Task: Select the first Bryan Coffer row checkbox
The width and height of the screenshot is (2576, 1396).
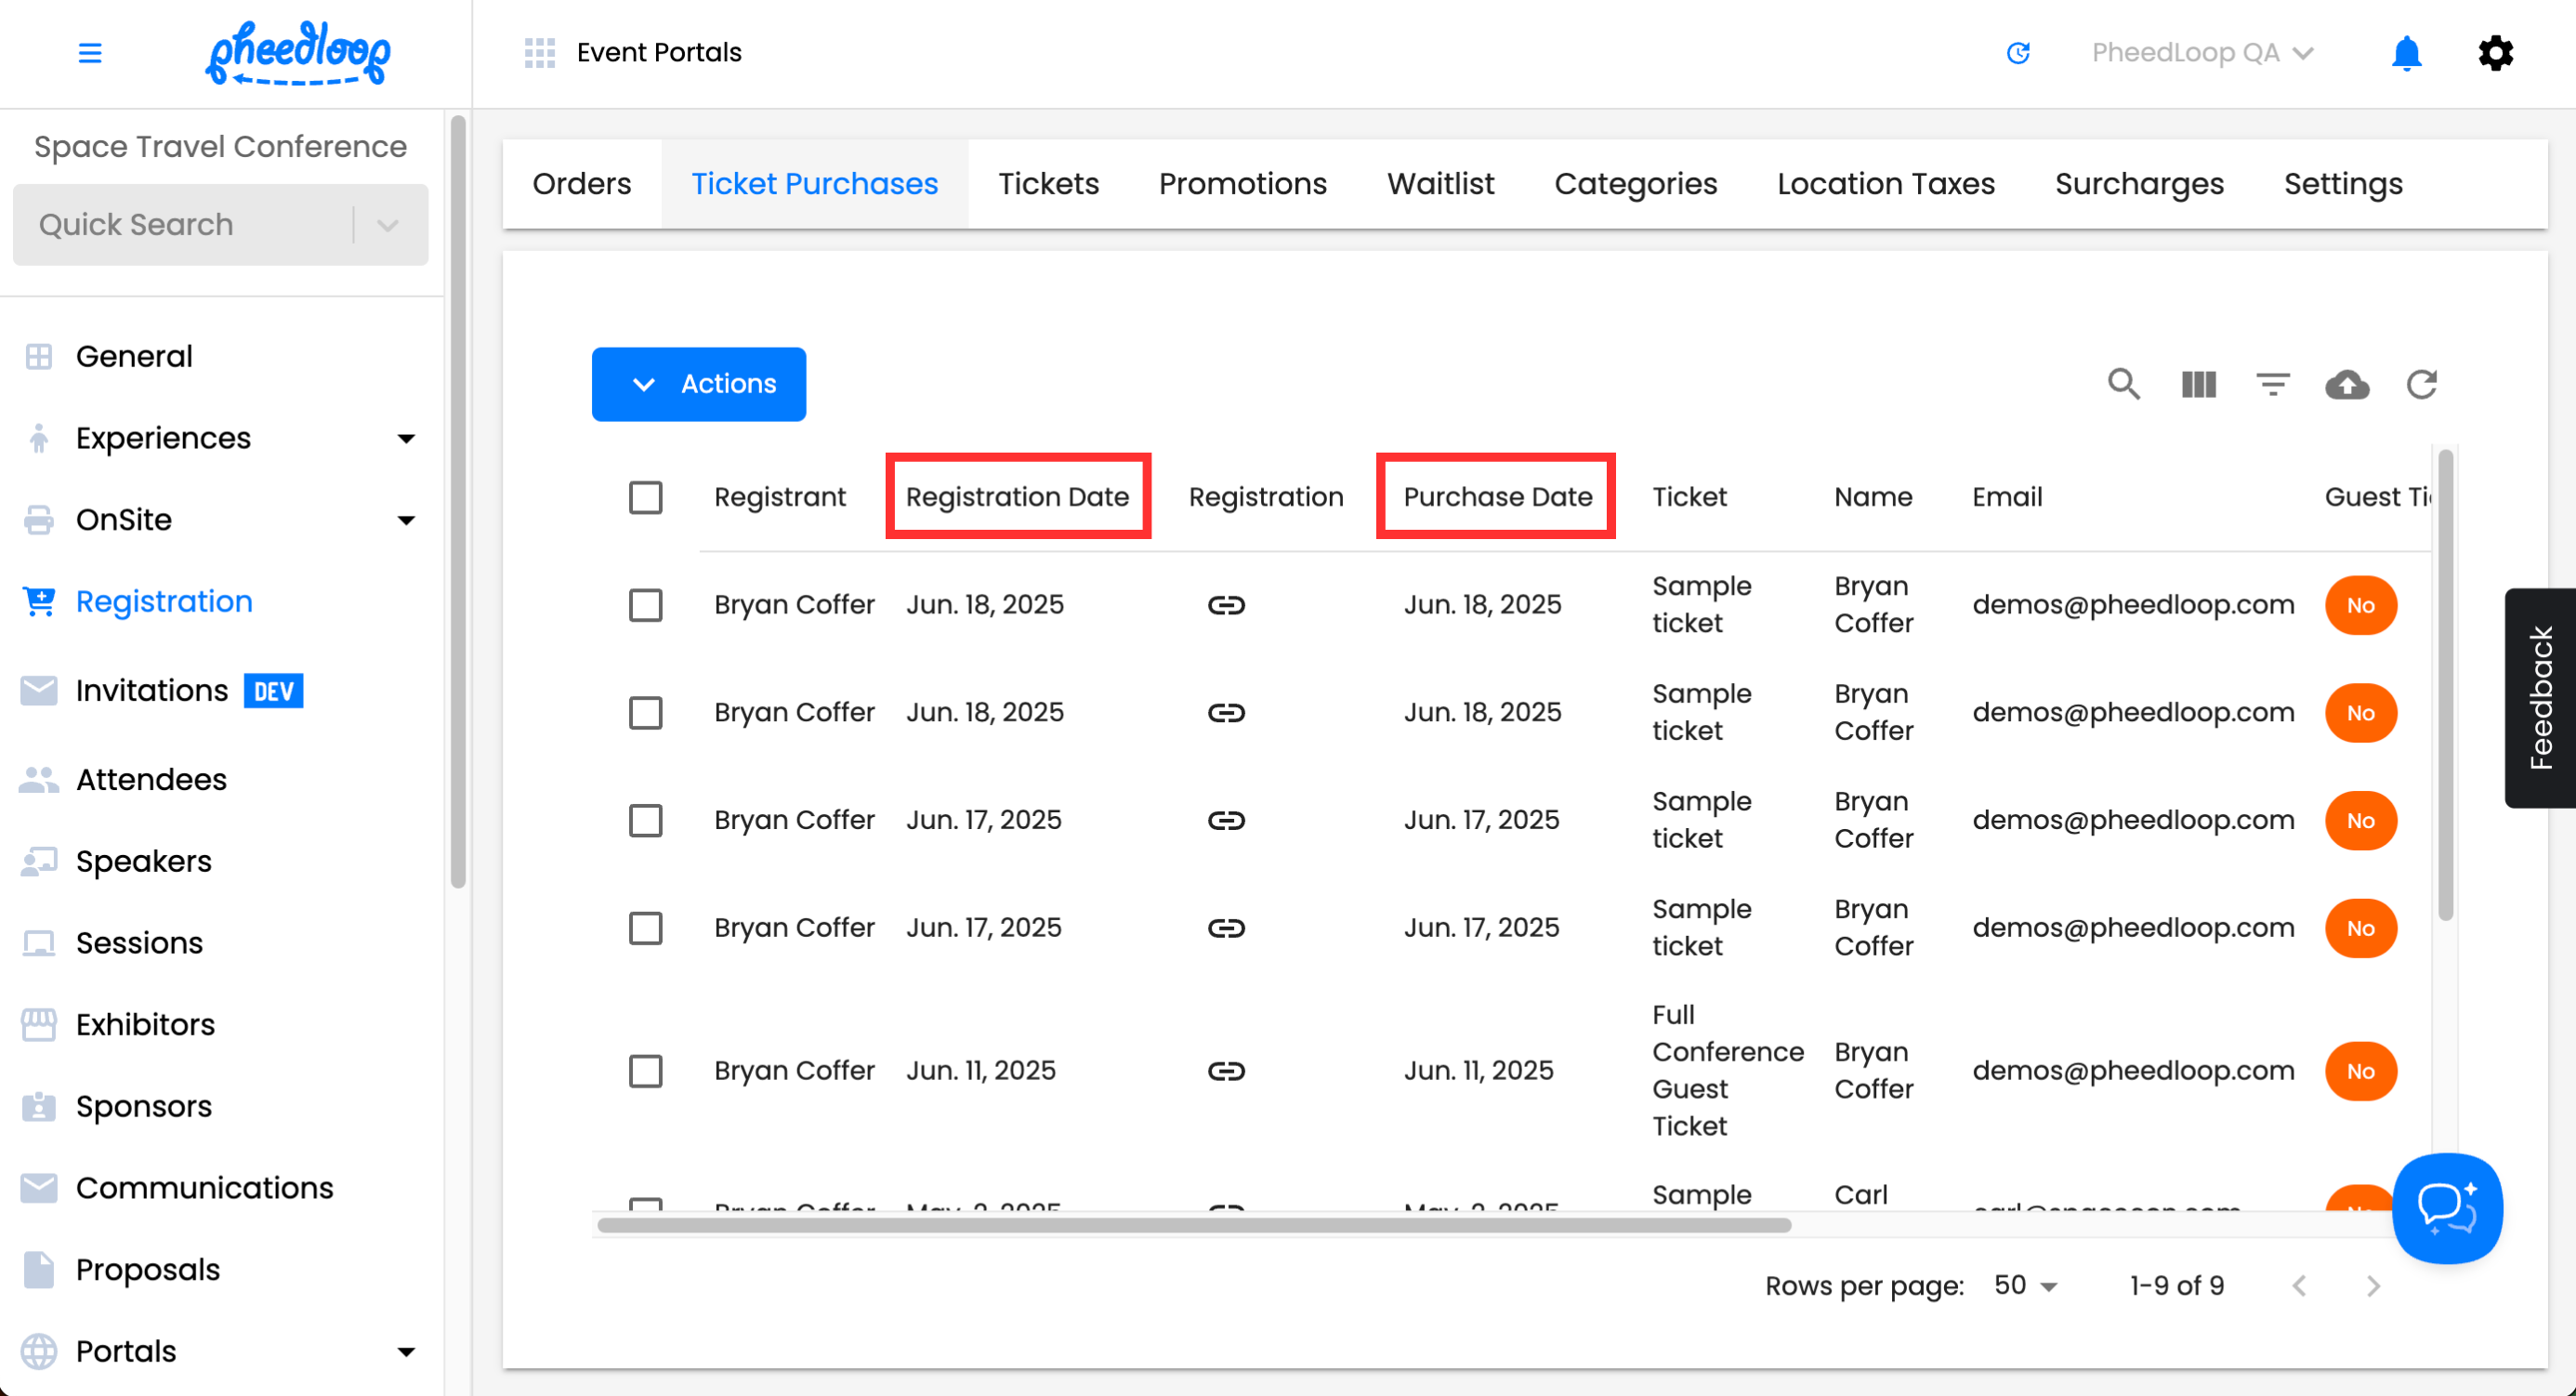Action: click(645, 605)
